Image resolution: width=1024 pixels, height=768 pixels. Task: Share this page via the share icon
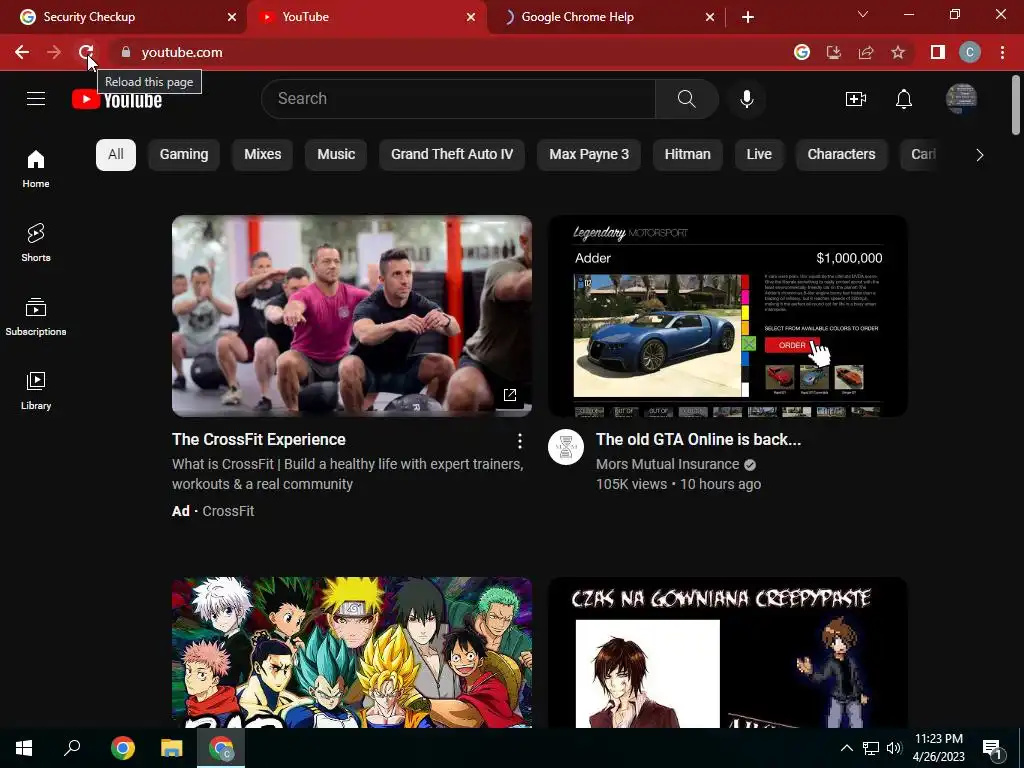coord(866,52)
